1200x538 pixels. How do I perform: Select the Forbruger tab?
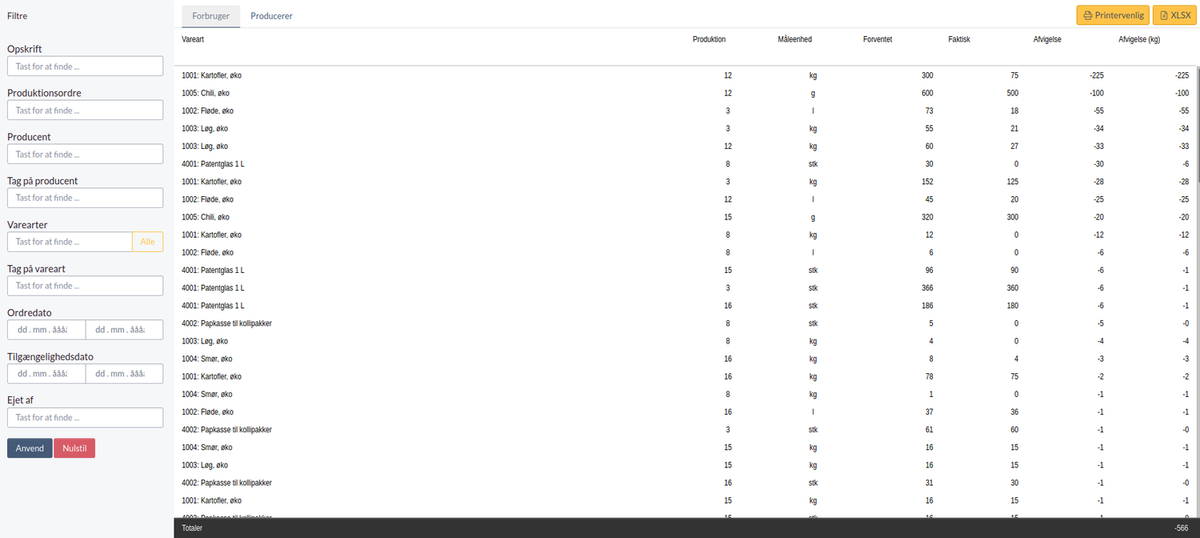point(211,16)
